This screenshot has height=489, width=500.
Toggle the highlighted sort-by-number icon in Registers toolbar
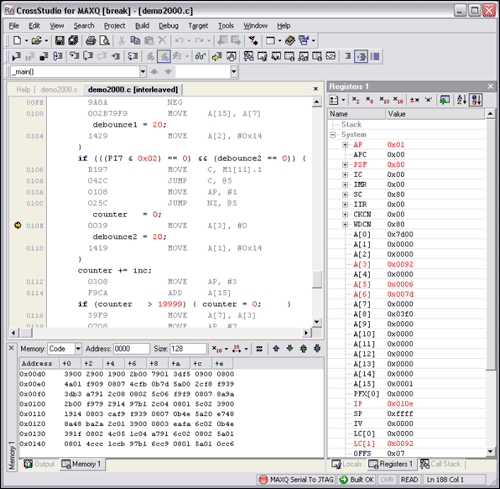coord(476,100)
